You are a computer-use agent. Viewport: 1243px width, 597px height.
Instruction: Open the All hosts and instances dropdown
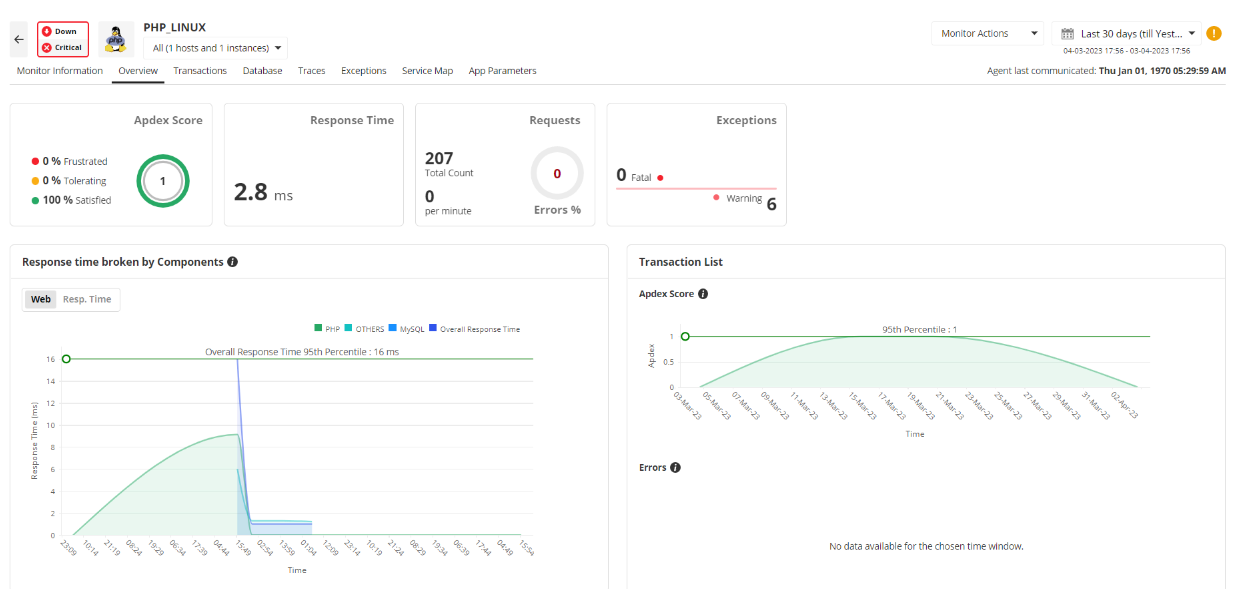(x=215, y=47)
